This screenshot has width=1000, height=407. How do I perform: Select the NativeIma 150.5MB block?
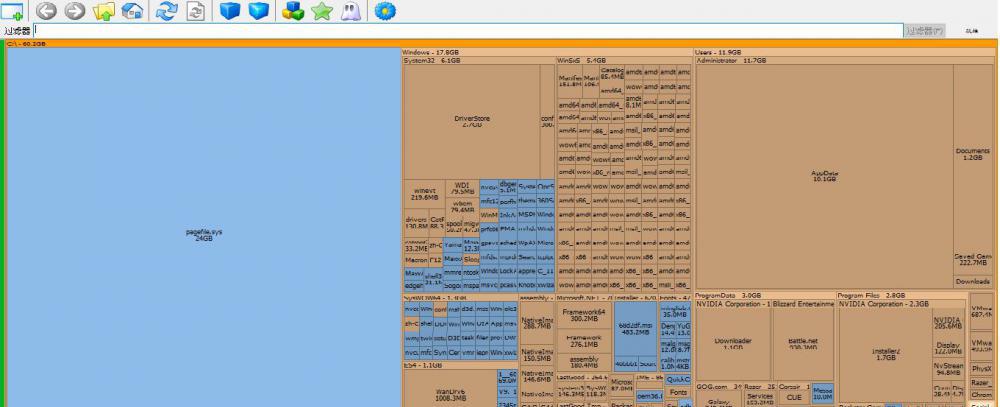tap(536, 355)
